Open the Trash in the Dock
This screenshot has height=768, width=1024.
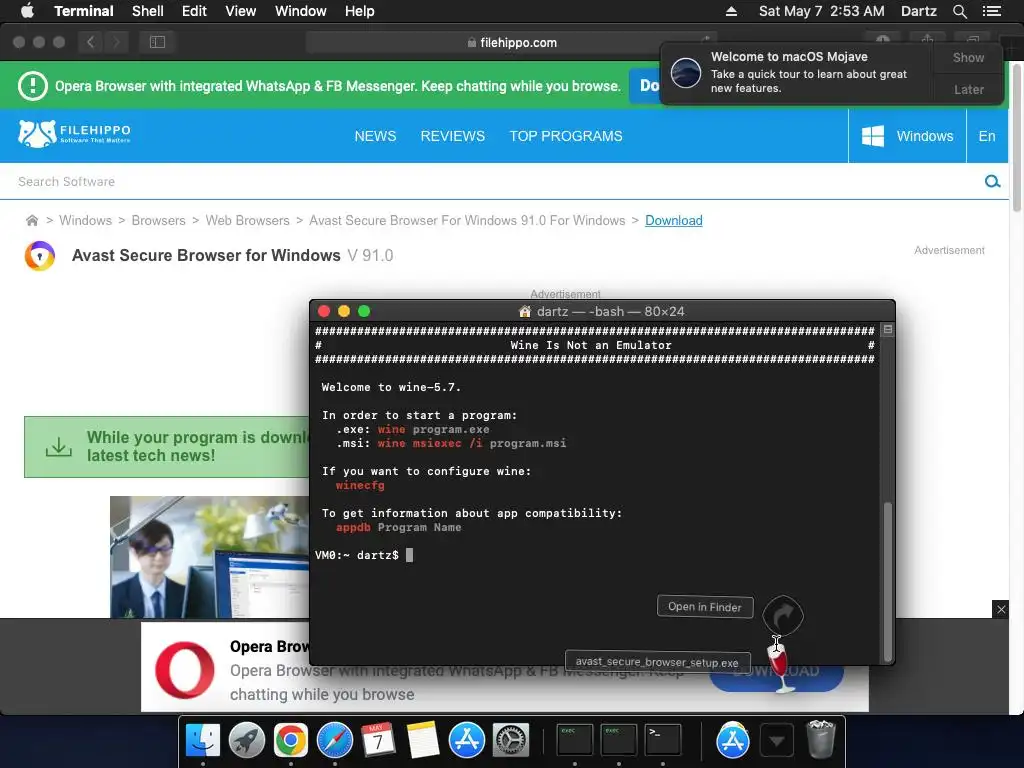coord(820,739)
